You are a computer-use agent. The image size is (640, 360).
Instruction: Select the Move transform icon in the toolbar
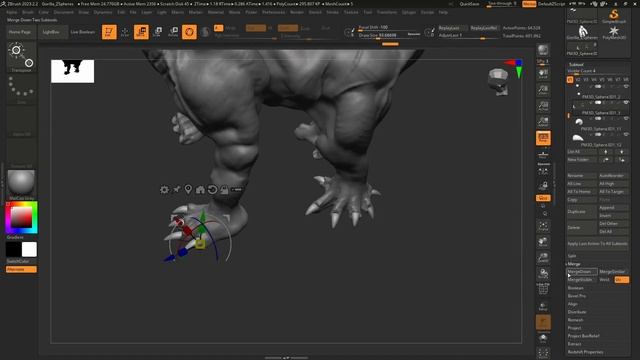click(x=141, y=32)
